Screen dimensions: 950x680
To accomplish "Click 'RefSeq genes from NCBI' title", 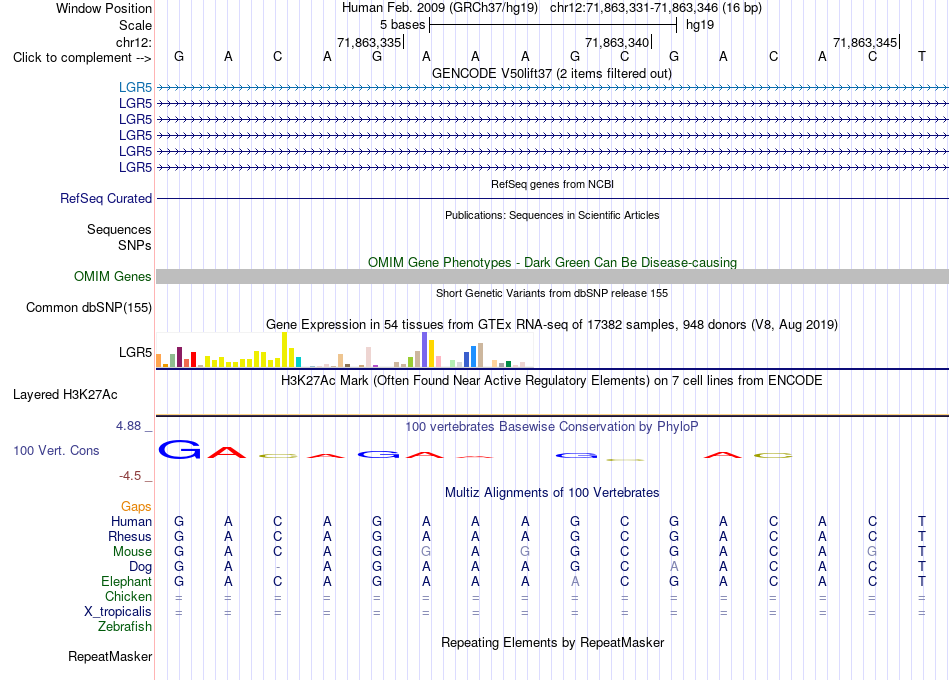I will click(552, 184).
